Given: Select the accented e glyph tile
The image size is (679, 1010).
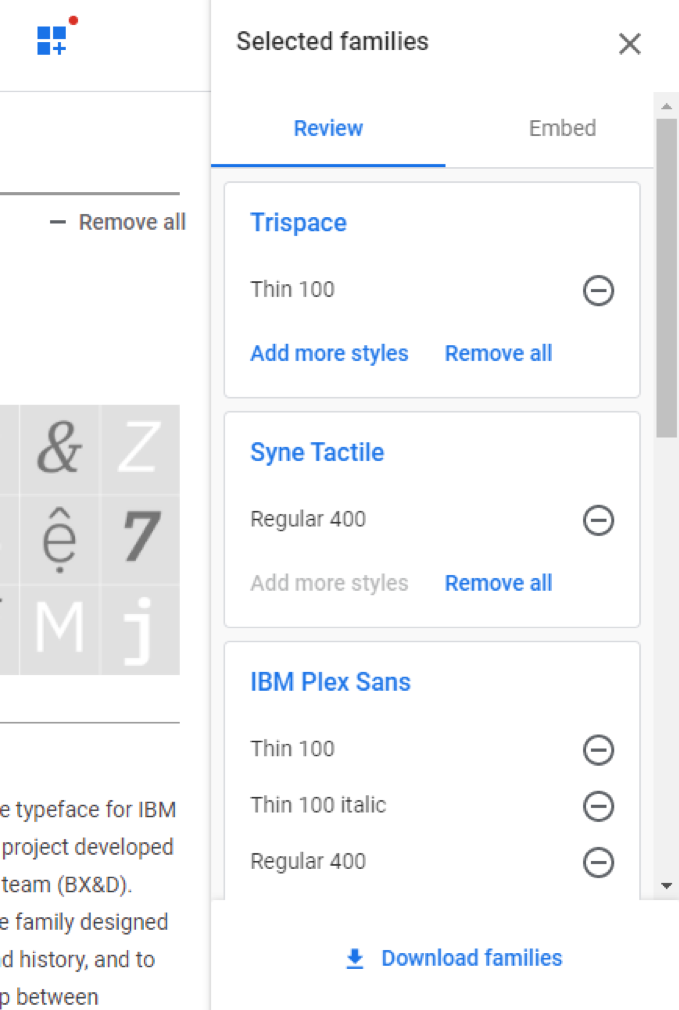Looking at the screenshot, I should coord(59,539).
